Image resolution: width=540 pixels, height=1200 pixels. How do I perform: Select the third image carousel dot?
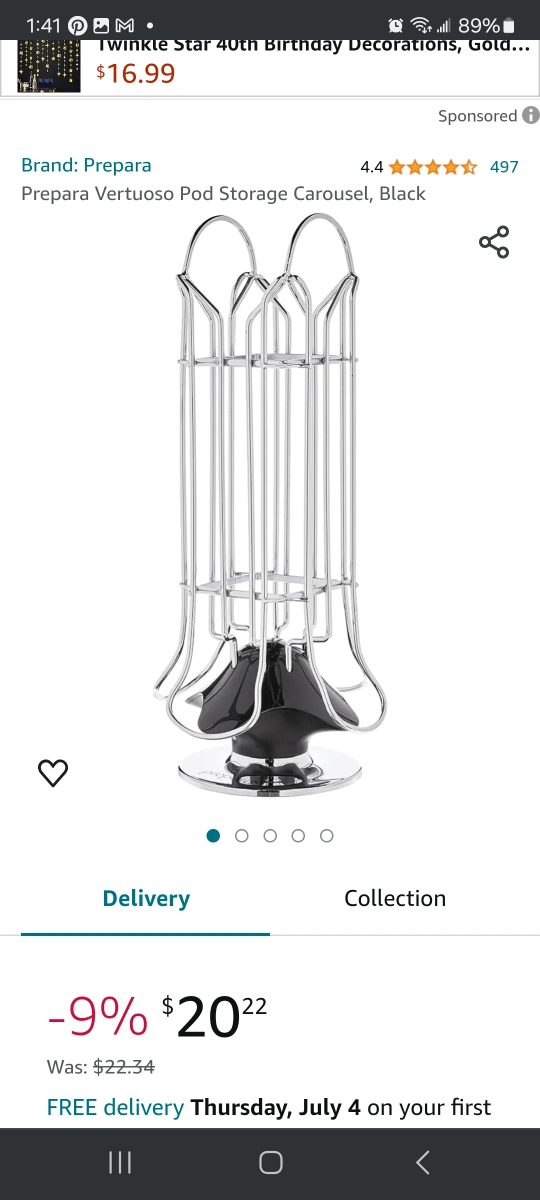[x=270, y=836]
